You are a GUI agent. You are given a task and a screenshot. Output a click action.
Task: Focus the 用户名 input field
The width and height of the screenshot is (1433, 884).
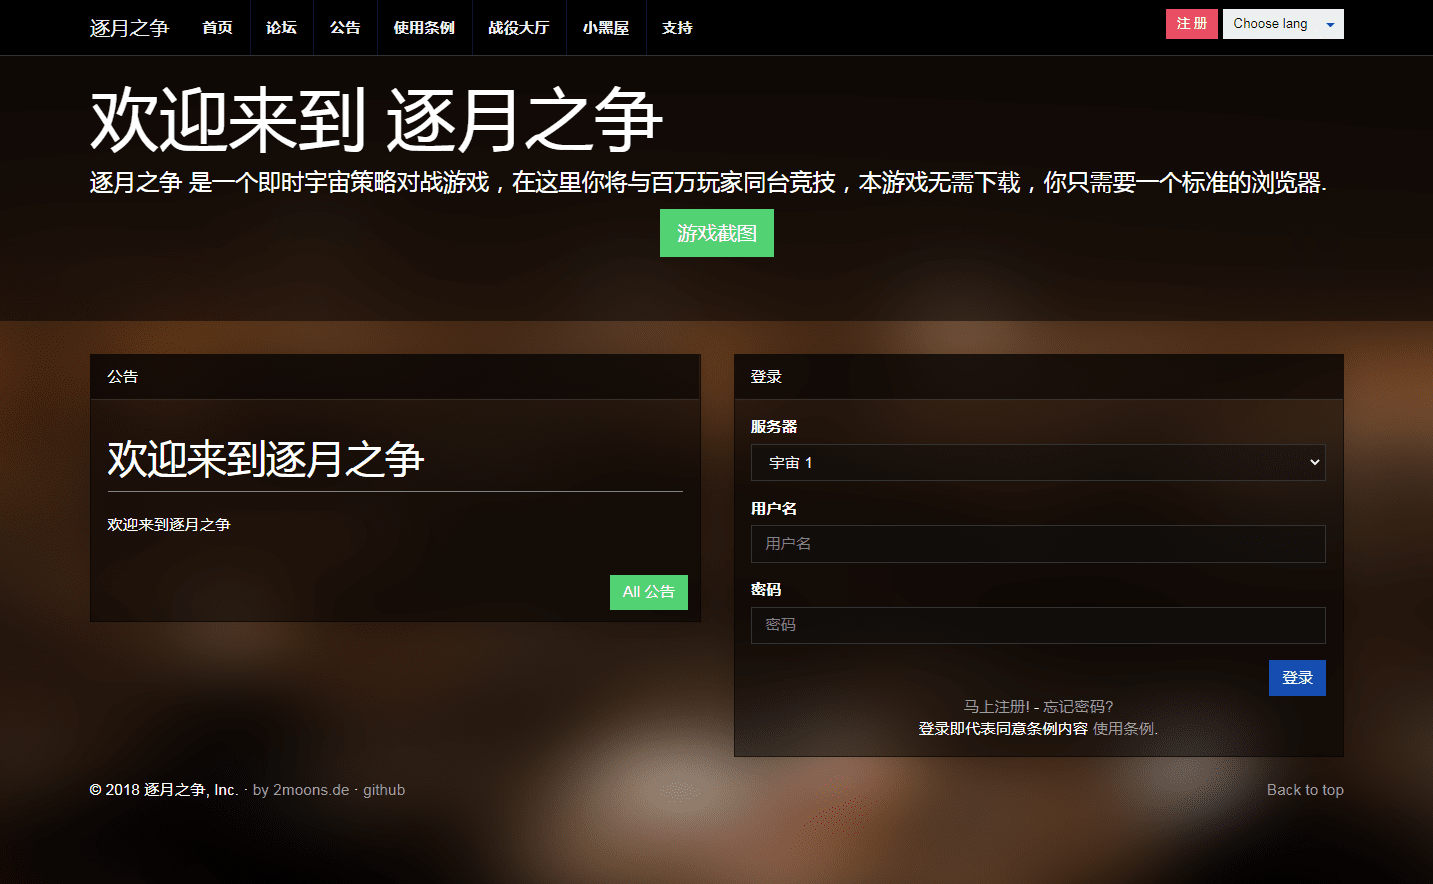click(1037, 544)
